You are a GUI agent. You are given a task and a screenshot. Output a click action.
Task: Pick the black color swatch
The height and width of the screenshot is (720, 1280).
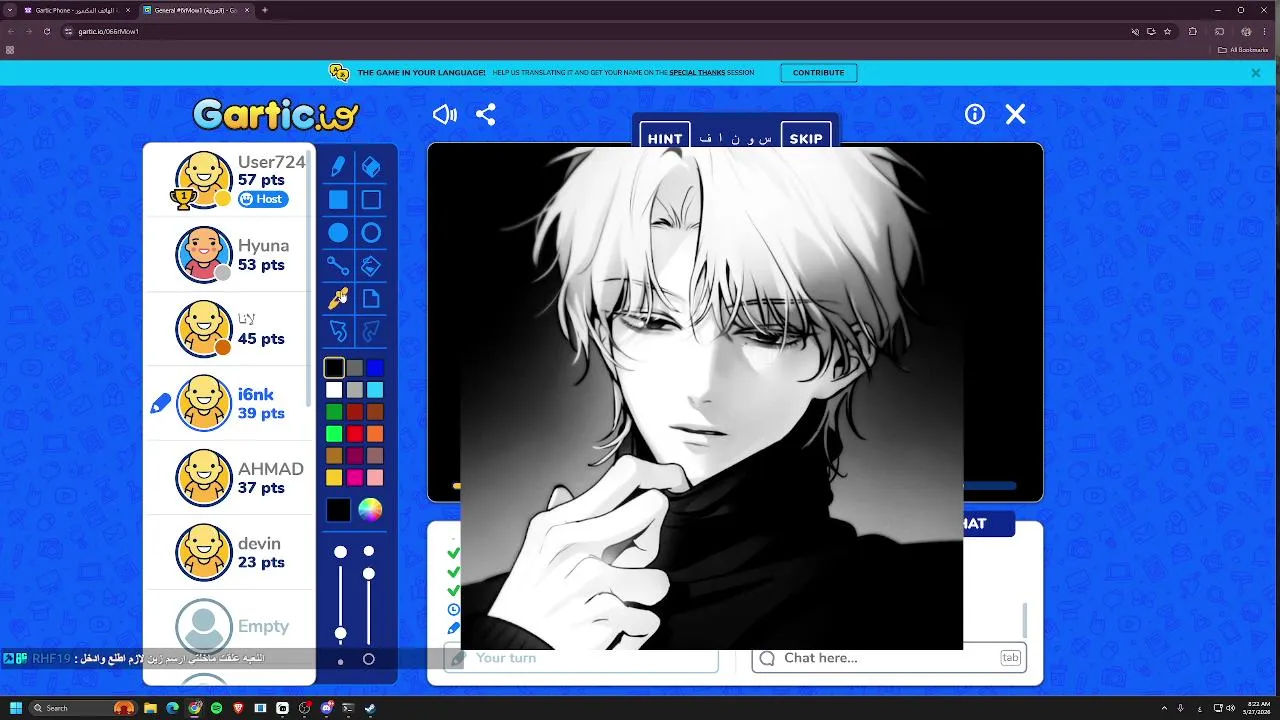[334, 368]
